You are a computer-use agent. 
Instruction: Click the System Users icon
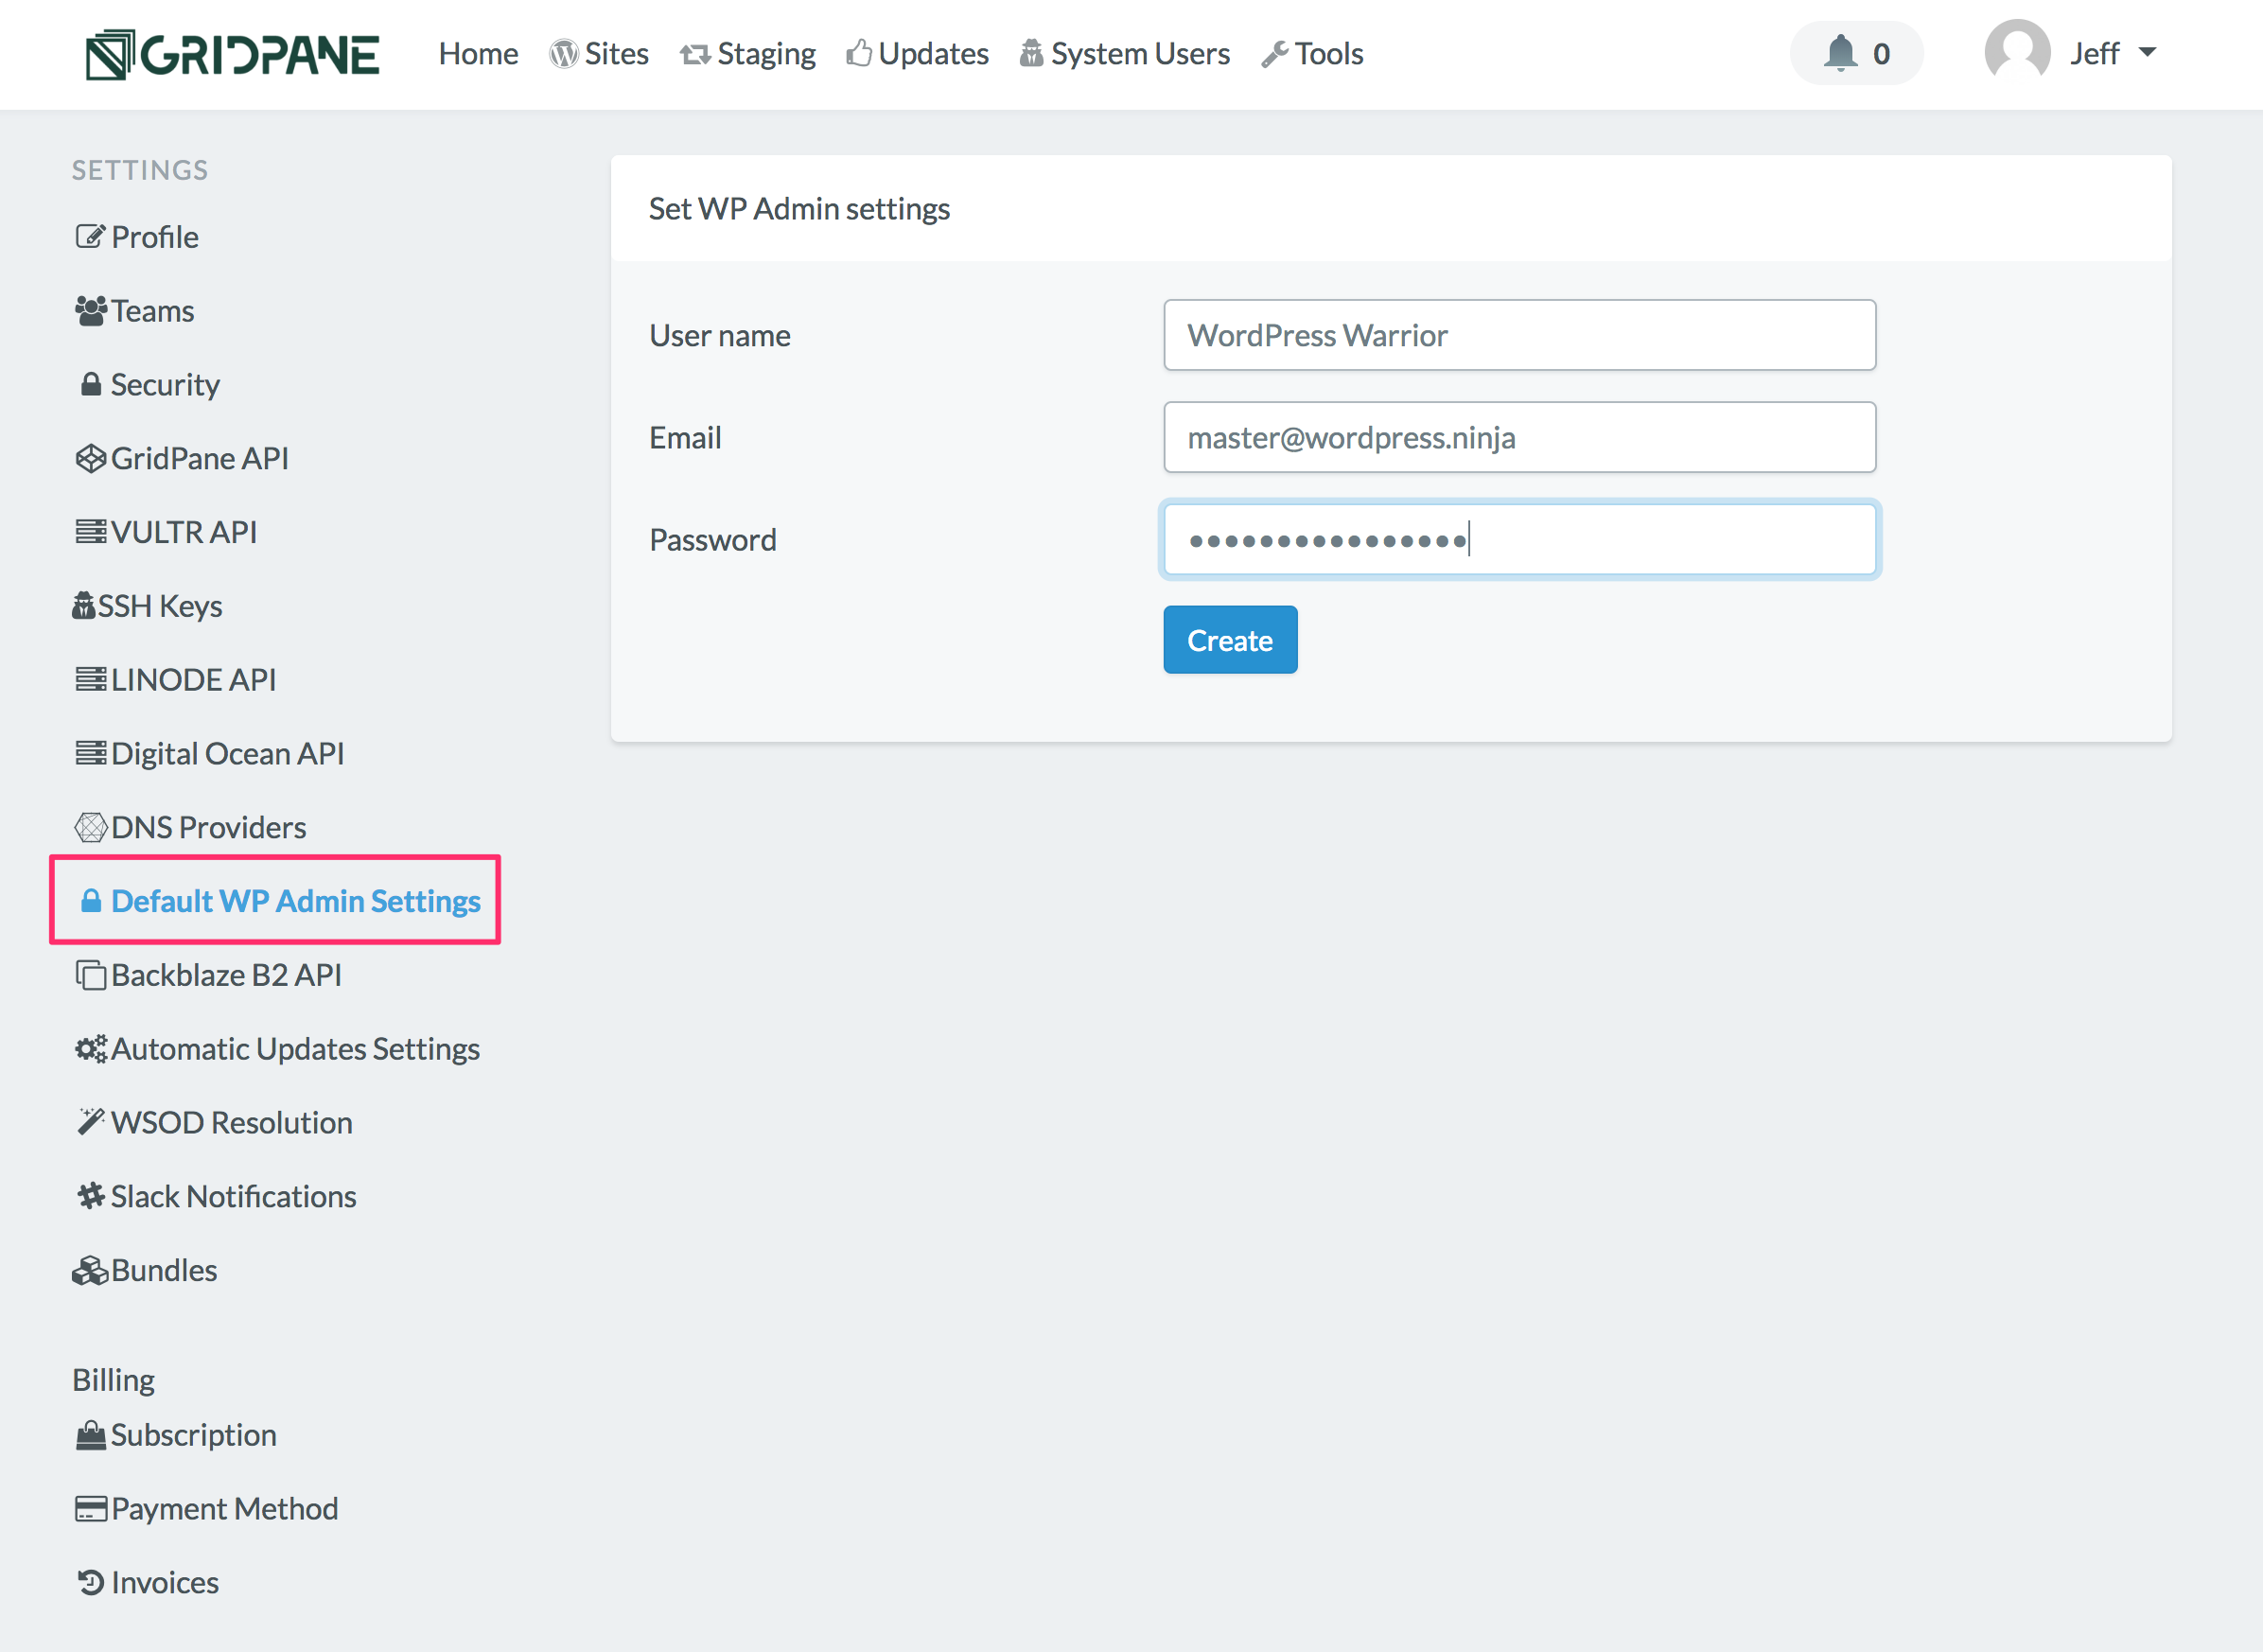click(x=1031, y=53)
